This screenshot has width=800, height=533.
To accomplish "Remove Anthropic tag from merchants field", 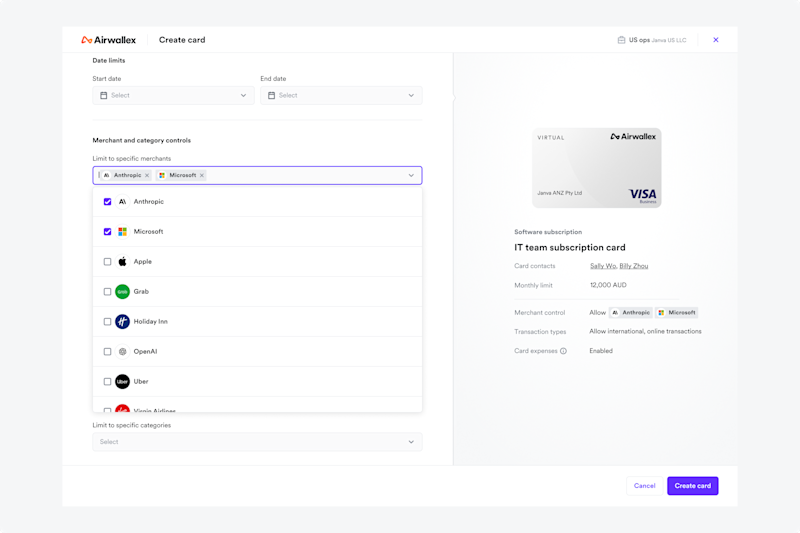I will tap(147, 175).
